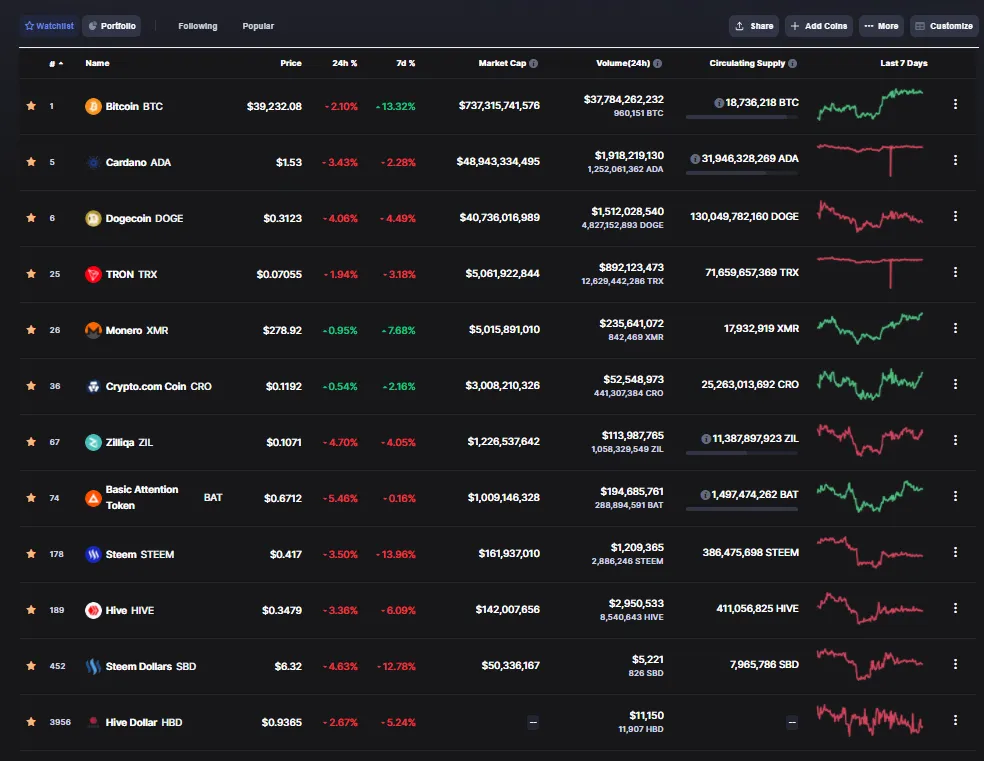Click info icon beside Zilliqa supply
Screen dimensions: 984x761
pyautogui.click(x=705, y=439)
